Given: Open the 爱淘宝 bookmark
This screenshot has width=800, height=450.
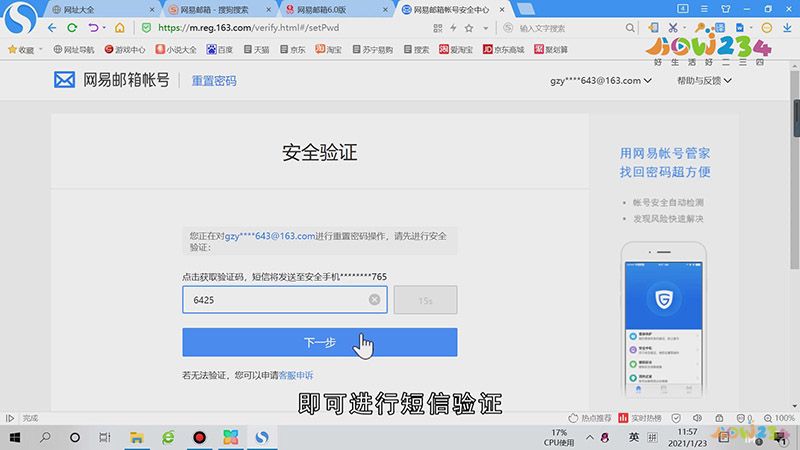Looking at the screenshot, I should click(456, 49).
